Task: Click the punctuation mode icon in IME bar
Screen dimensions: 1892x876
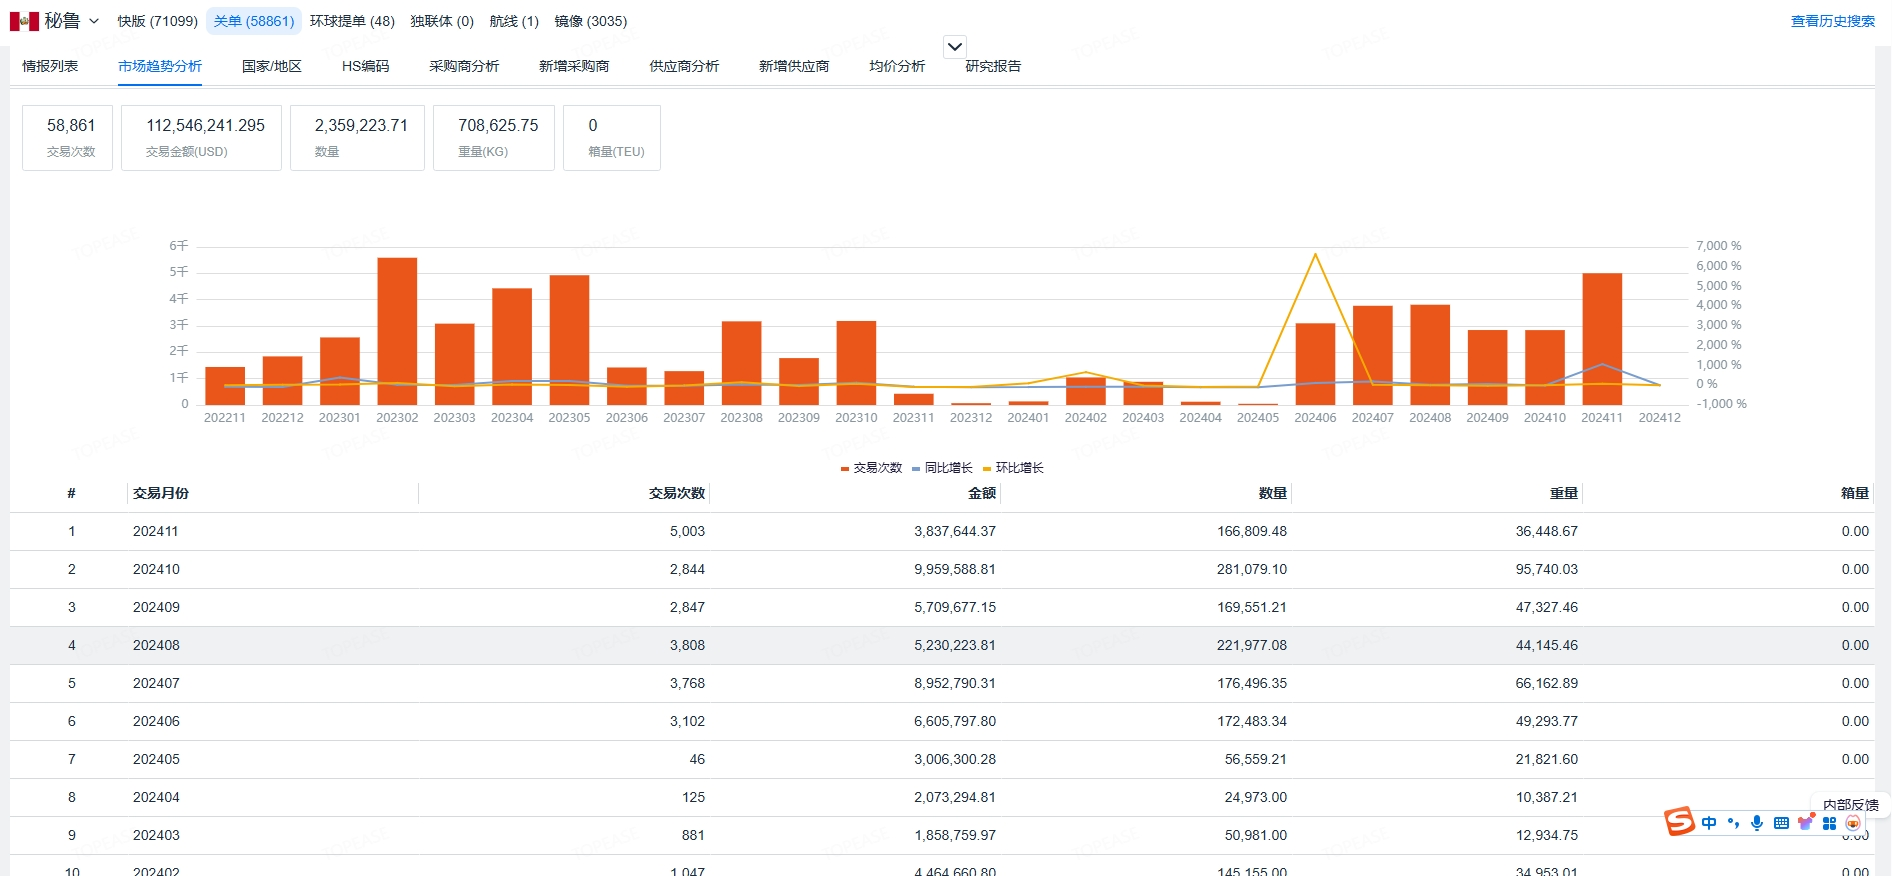Action: pyautogui.click(x=1733, y=823)
